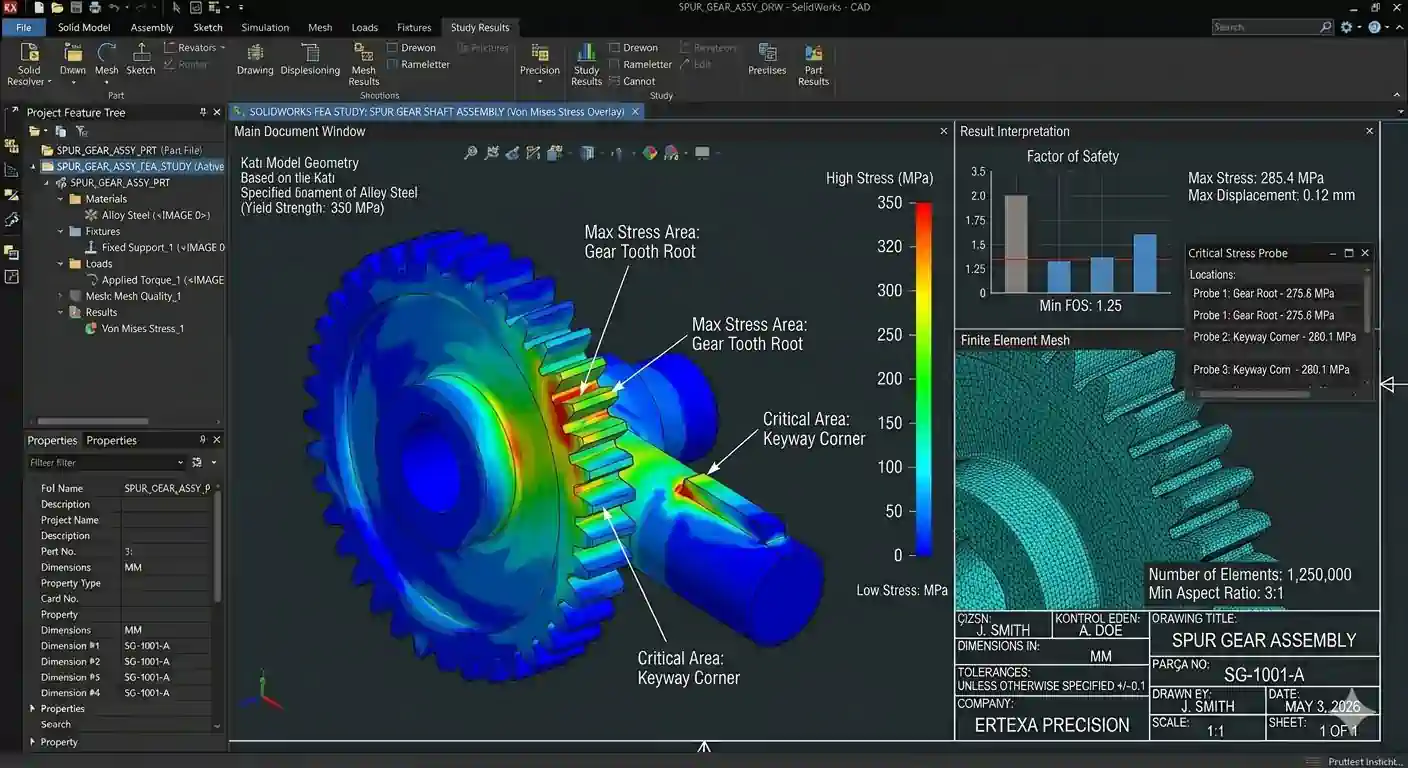Toggle the Cannot checkbox in the Study group

click(615, 81)
